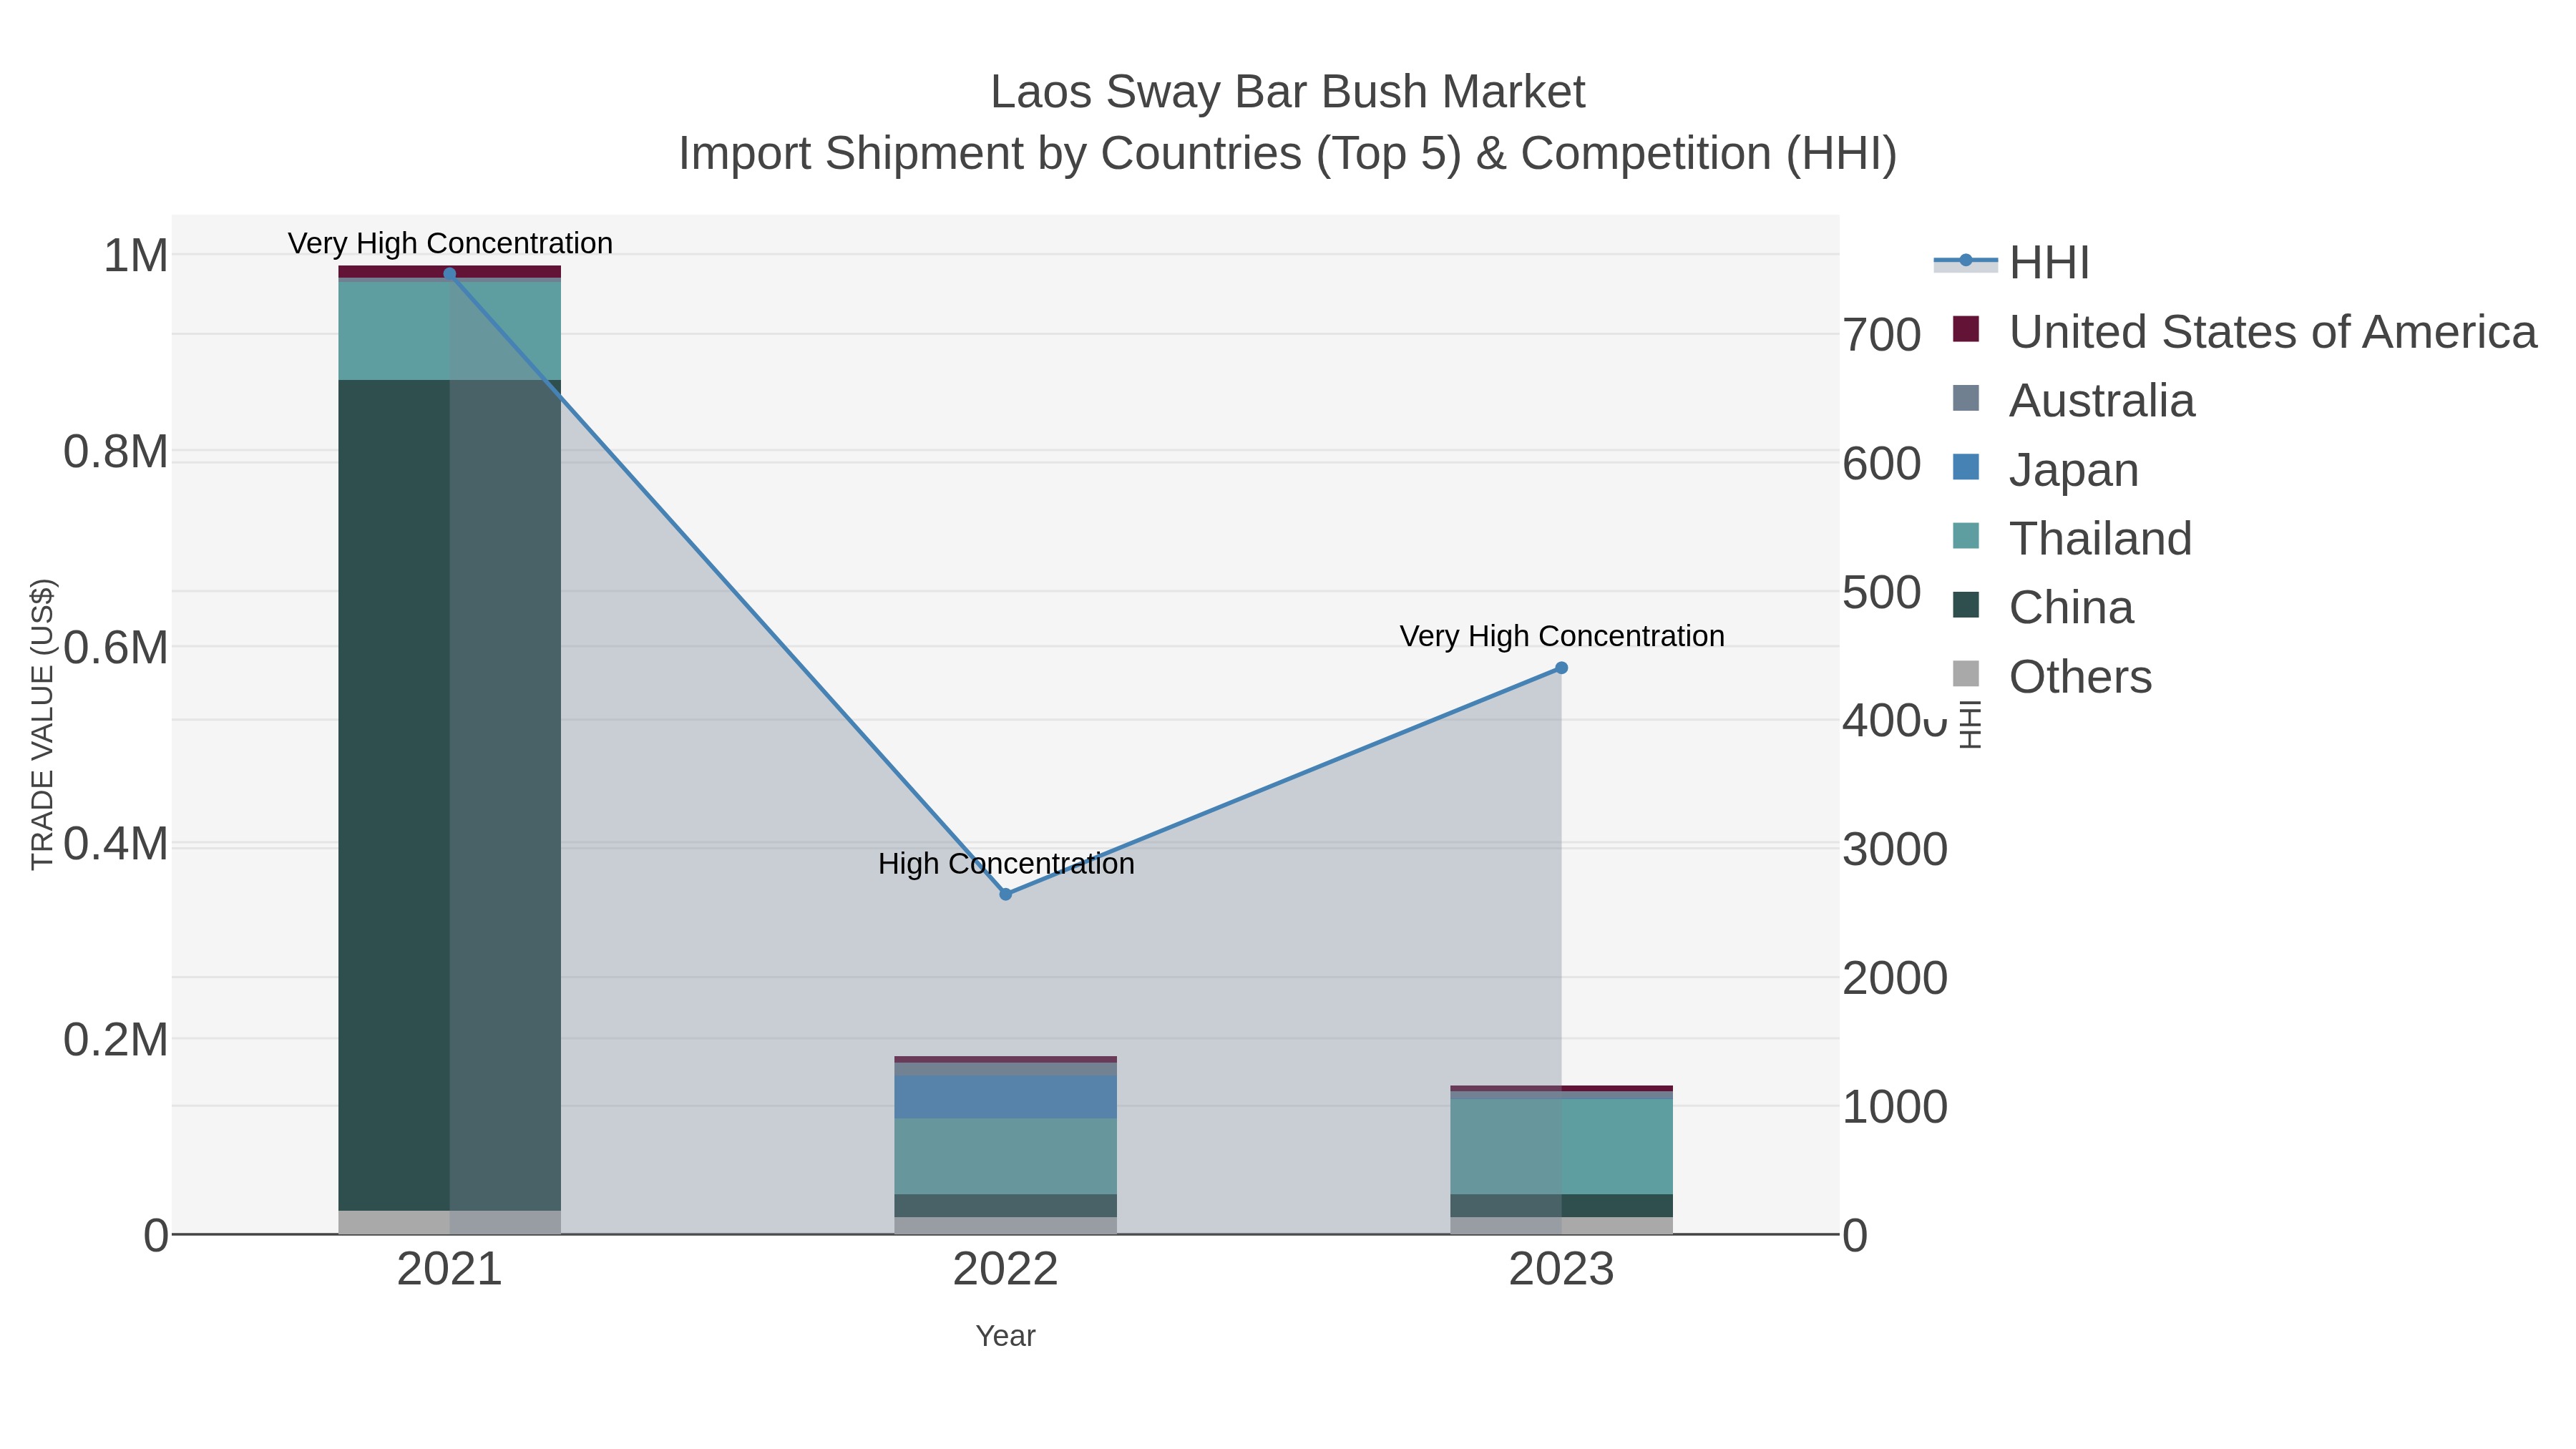Click the Japan segment of 2022 bar

point(1006,1097)
